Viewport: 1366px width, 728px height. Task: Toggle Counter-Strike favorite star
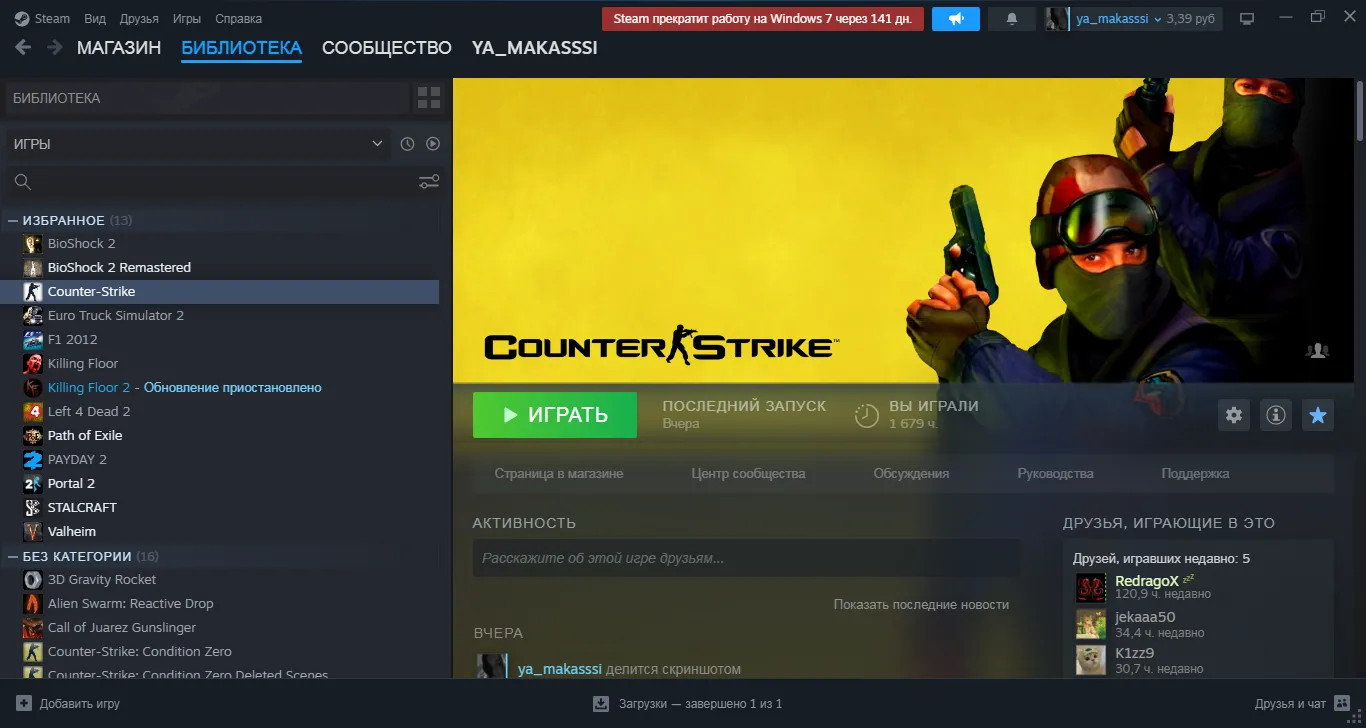pos(1318,415)
